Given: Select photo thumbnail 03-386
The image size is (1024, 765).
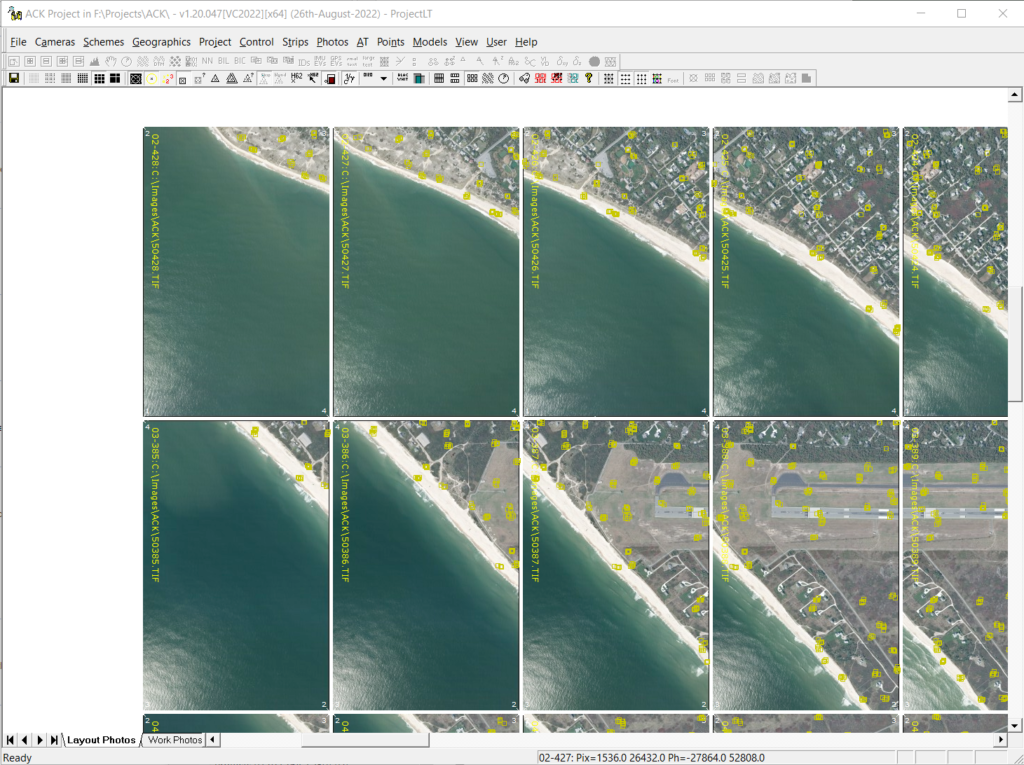Looking at the screenshot, I should pos(426,565).
